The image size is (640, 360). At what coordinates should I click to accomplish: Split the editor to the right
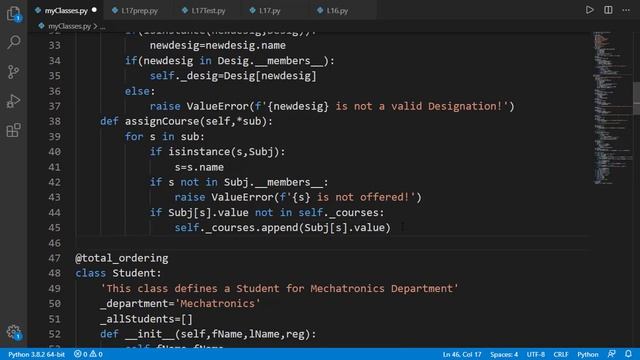[608, 10]
